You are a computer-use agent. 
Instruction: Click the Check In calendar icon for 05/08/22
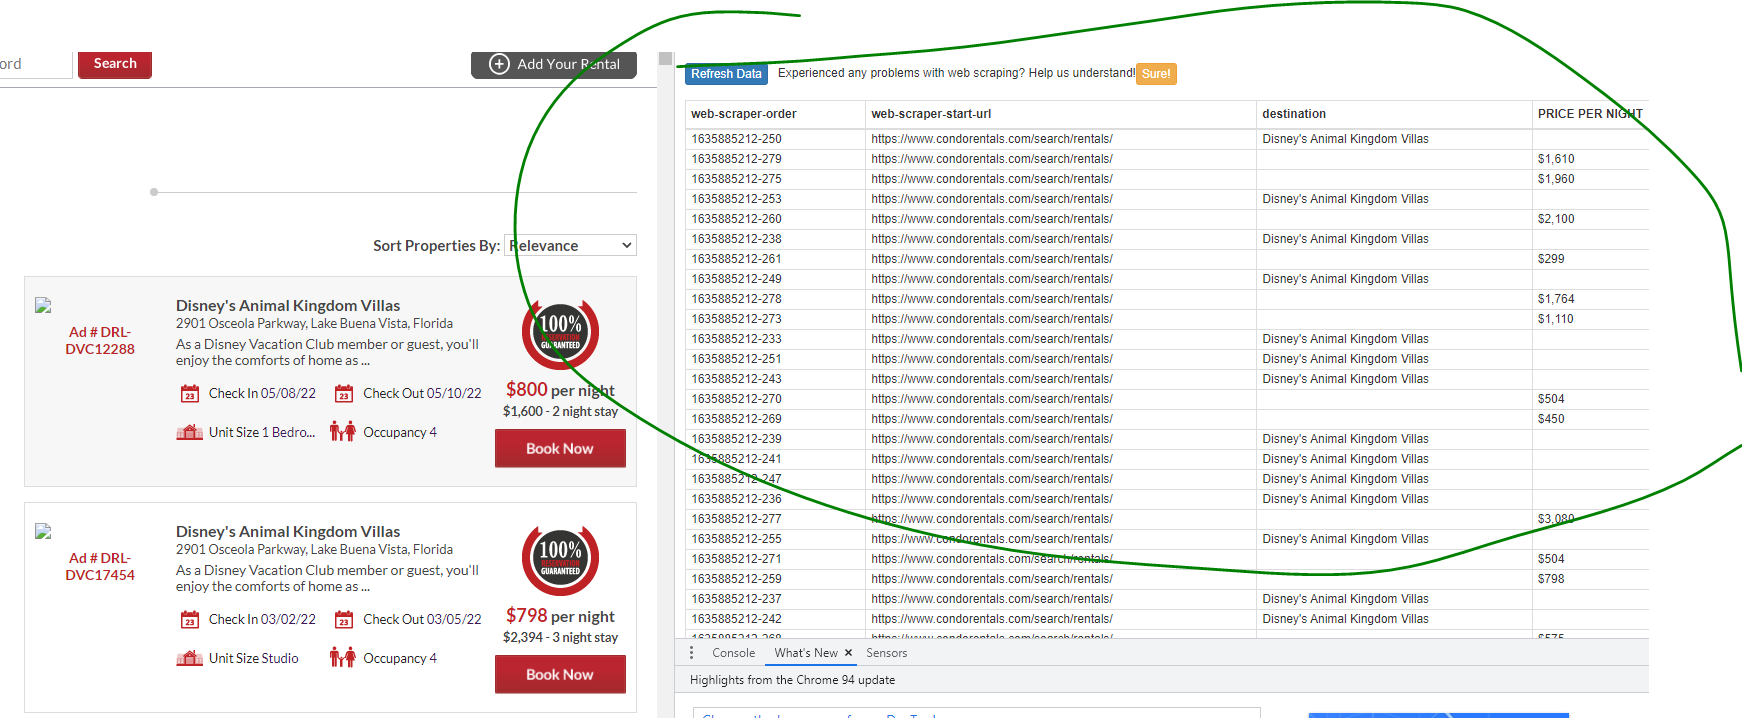pyautogui.click(x=190, y=394)
